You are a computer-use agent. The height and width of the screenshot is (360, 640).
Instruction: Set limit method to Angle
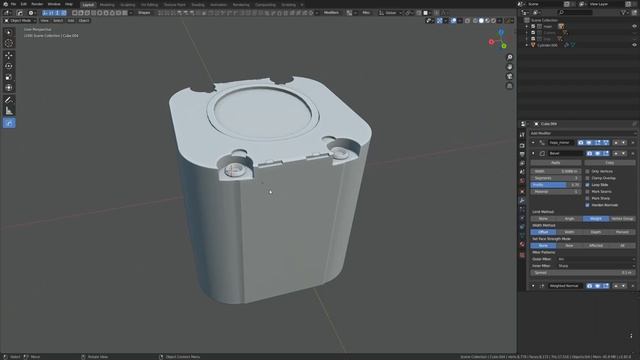point(569,219)
